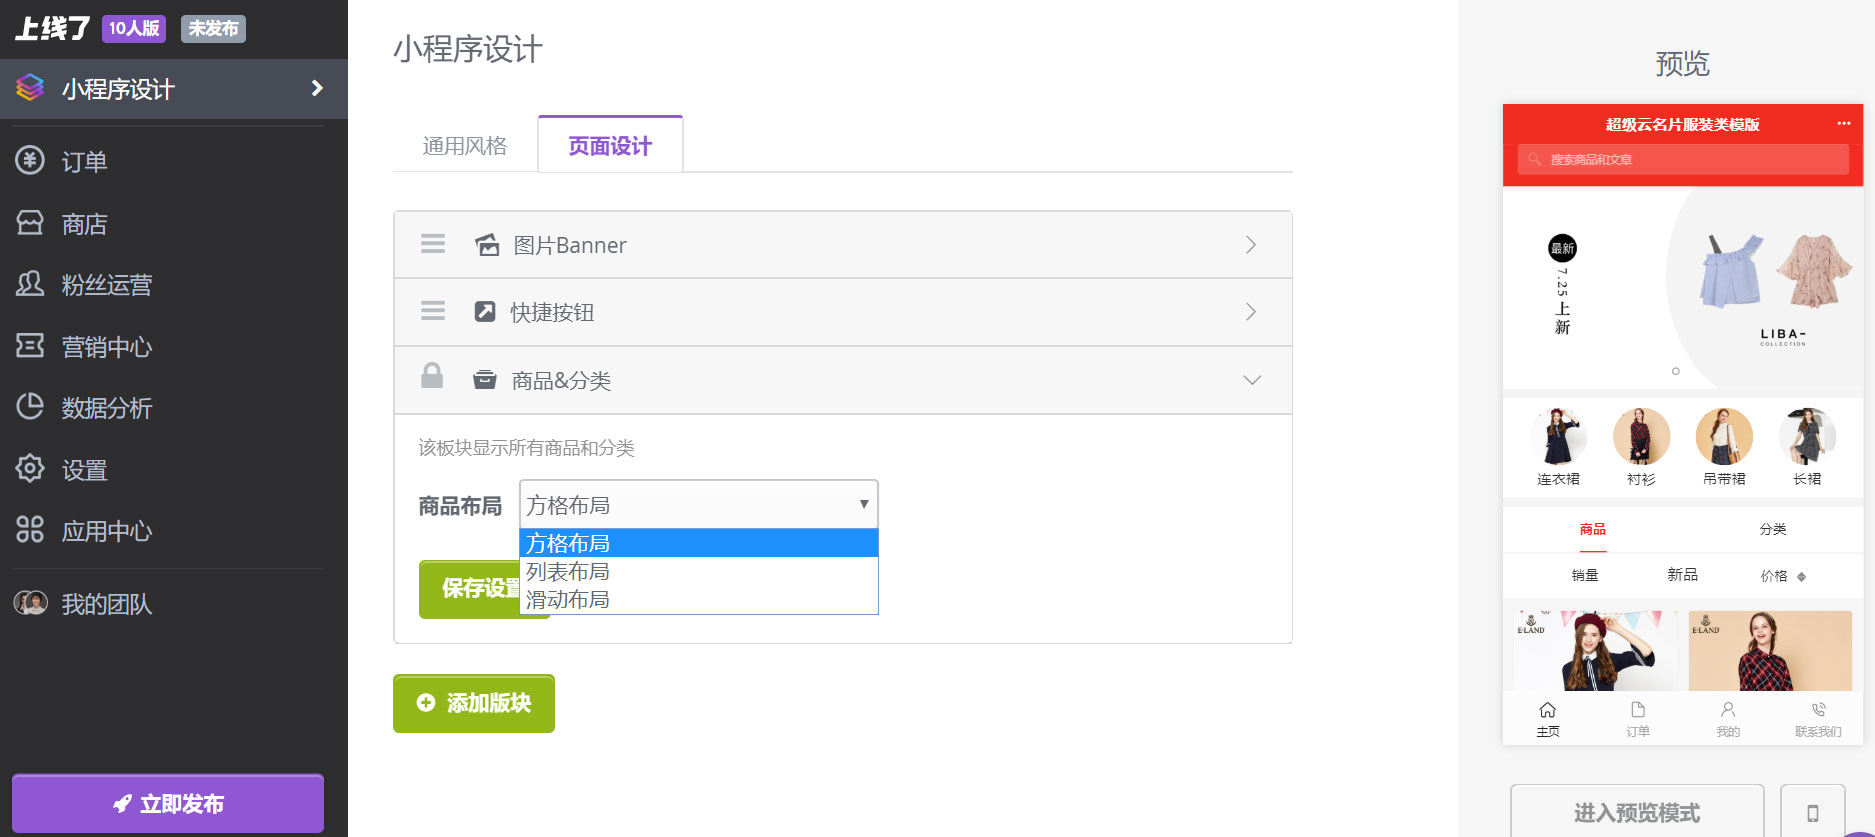Click the 进入预览模式 button
Screen dimensions: 1875x837
1636,812
